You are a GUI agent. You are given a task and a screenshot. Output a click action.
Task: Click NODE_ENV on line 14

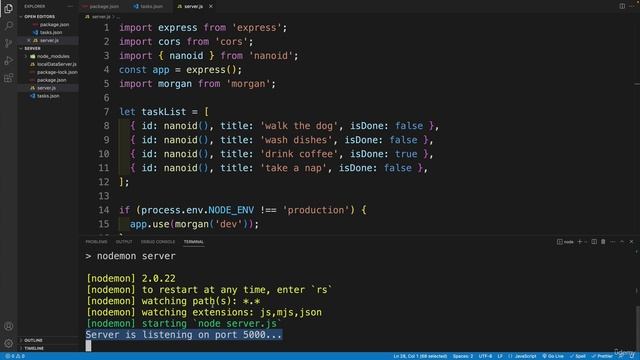coord(231,210)
